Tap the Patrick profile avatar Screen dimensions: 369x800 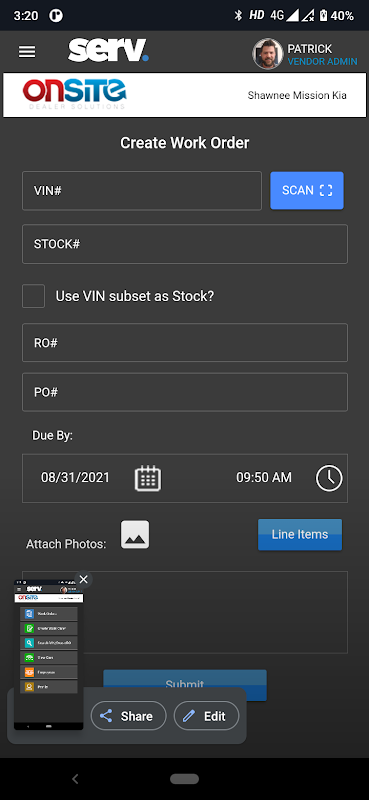(267, 54)
